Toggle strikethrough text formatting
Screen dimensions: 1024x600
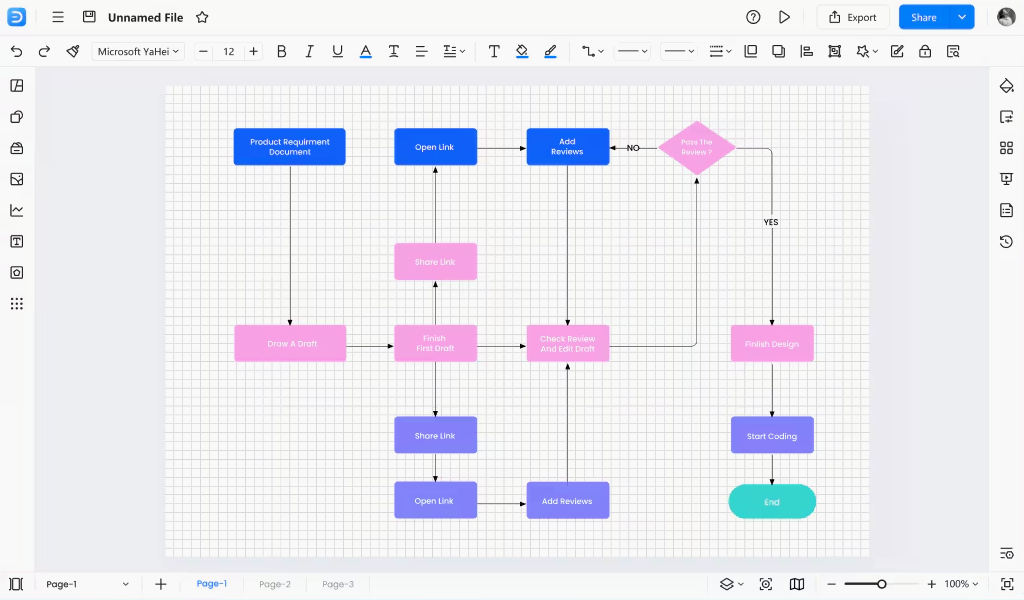tap(394, 52)
